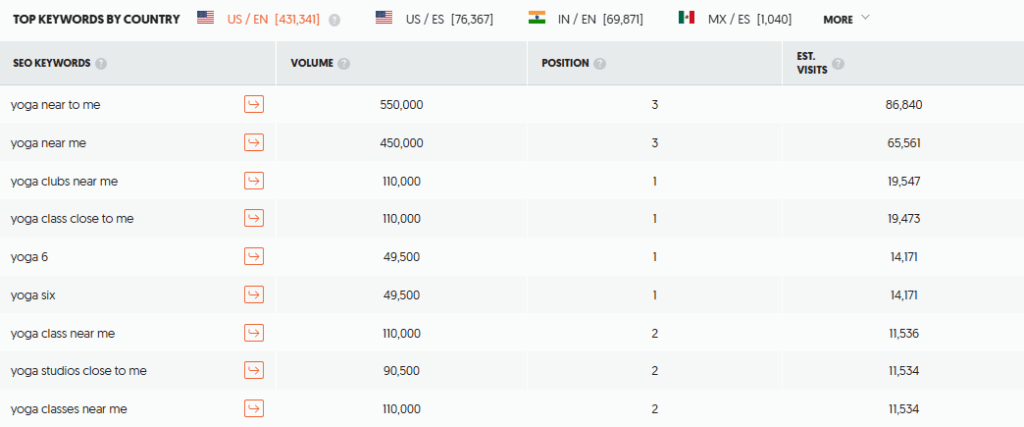This screenshot has width=1024, height=427.
Task: Open arrow icon for 'yoga classes near me'
Action: (254, 409)
